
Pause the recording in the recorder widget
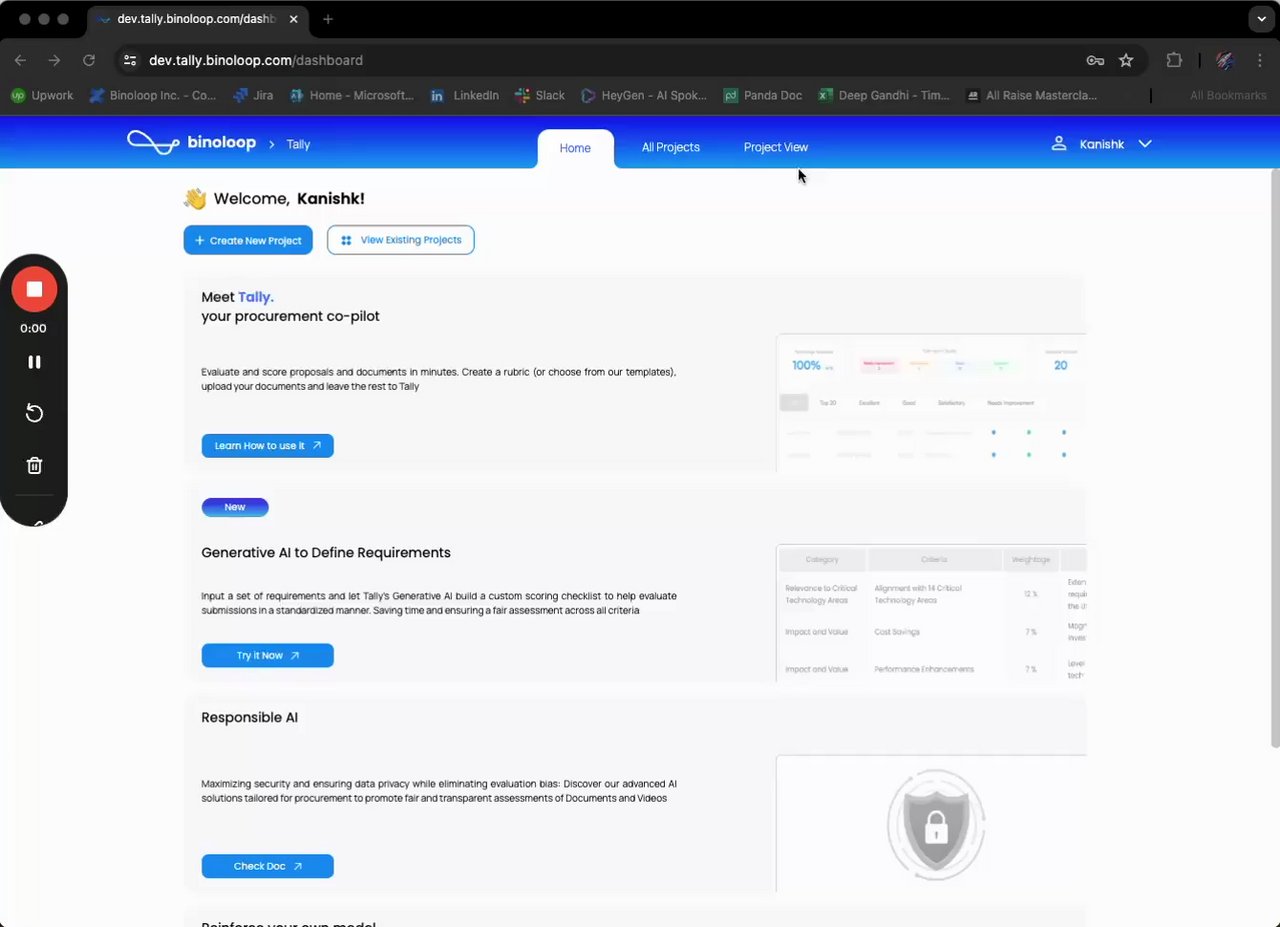[34, 362]
